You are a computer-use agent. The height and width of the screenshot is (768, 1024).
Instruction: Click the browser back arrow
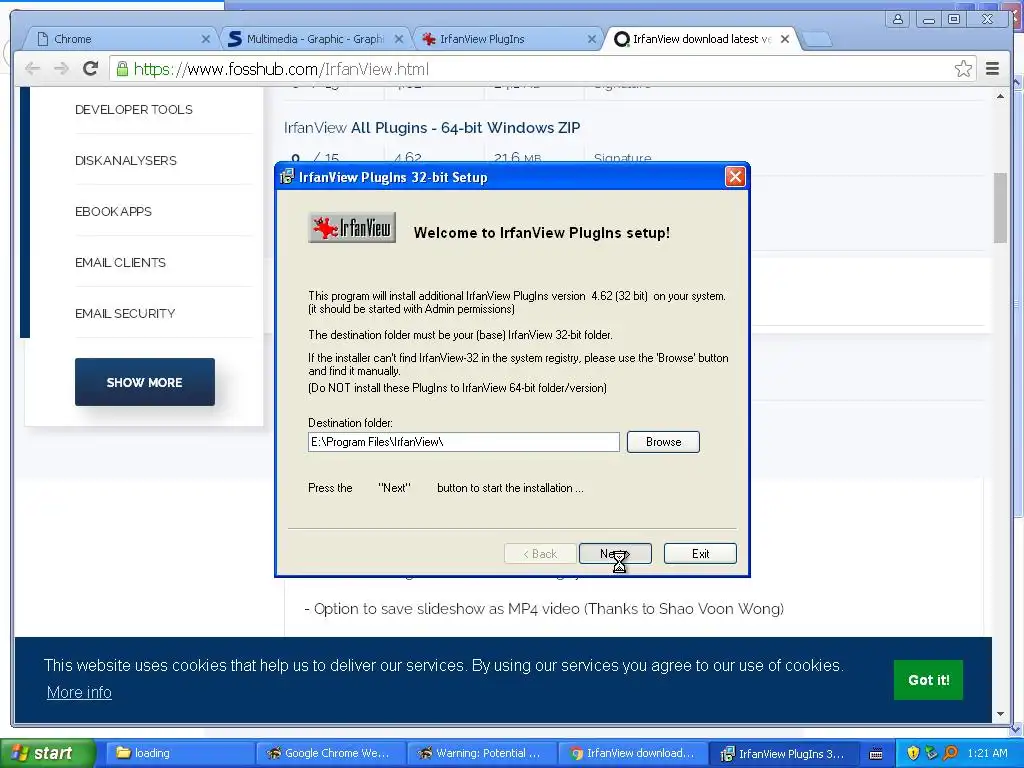pyautogui.click(x=32, y=69)
